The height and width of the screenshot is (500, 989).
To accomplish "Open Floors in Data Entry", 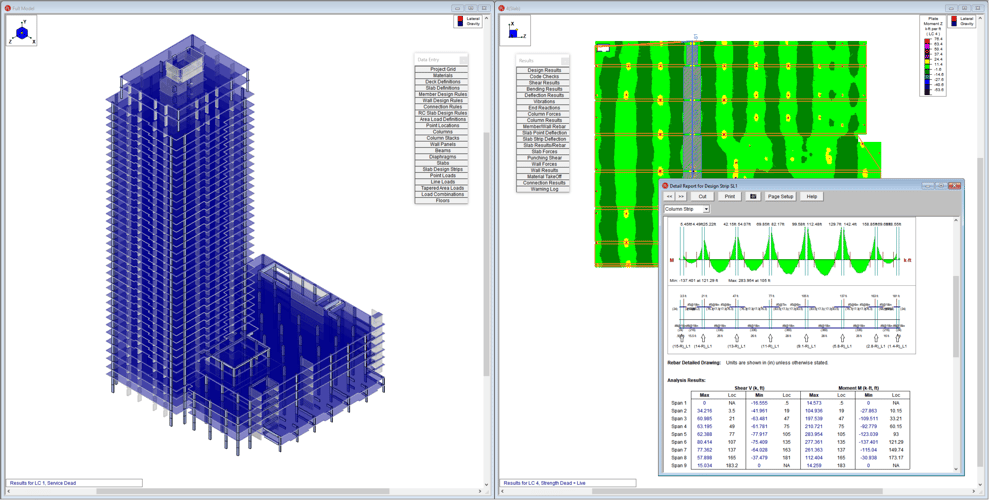I will tap(443, 201).
